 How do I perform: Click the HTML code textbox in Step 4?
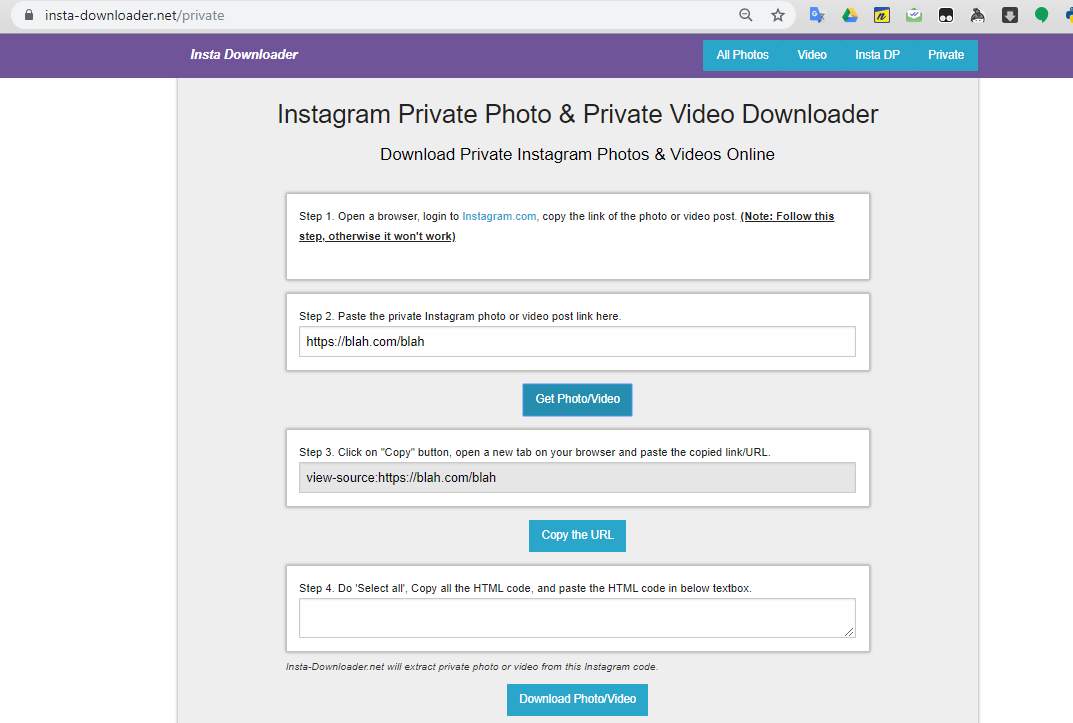tap(577, 618)
